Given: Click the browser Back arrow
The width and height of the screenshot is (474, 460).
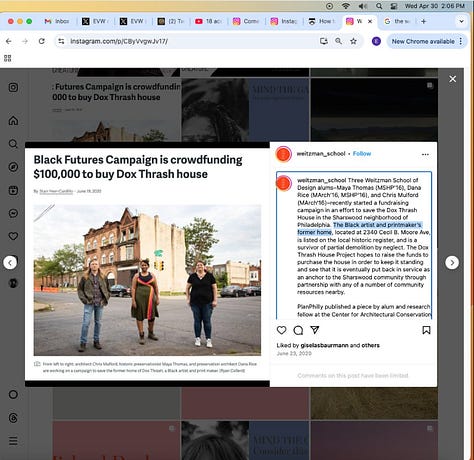Looking at the screenshot, I should click(9, 41).
